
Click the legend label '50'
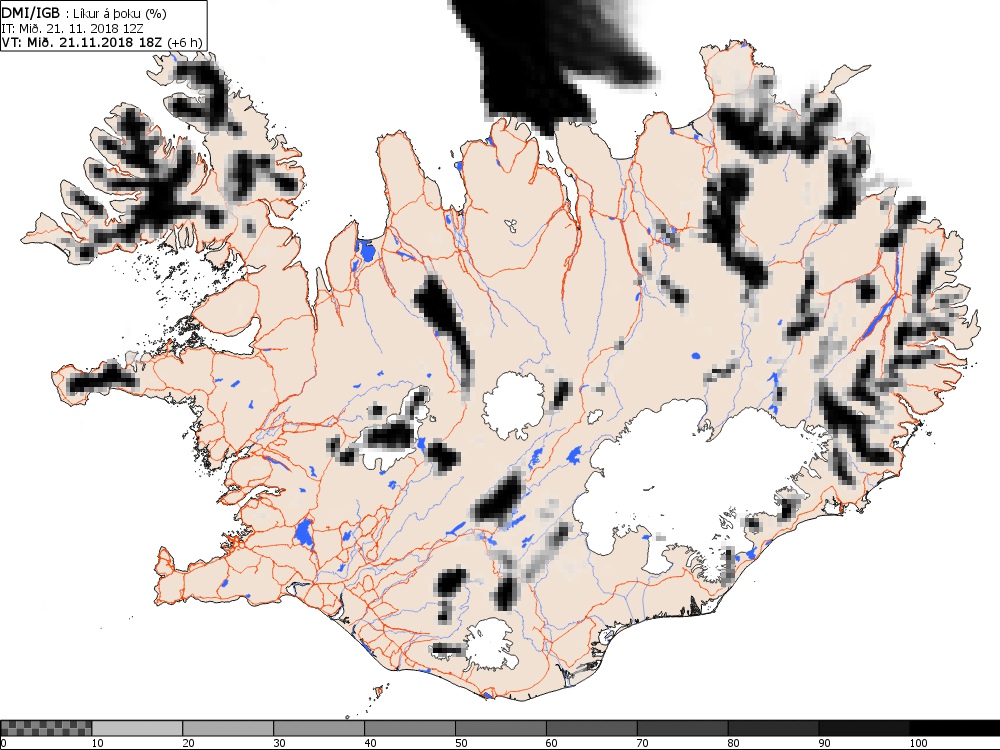(461, 743)
